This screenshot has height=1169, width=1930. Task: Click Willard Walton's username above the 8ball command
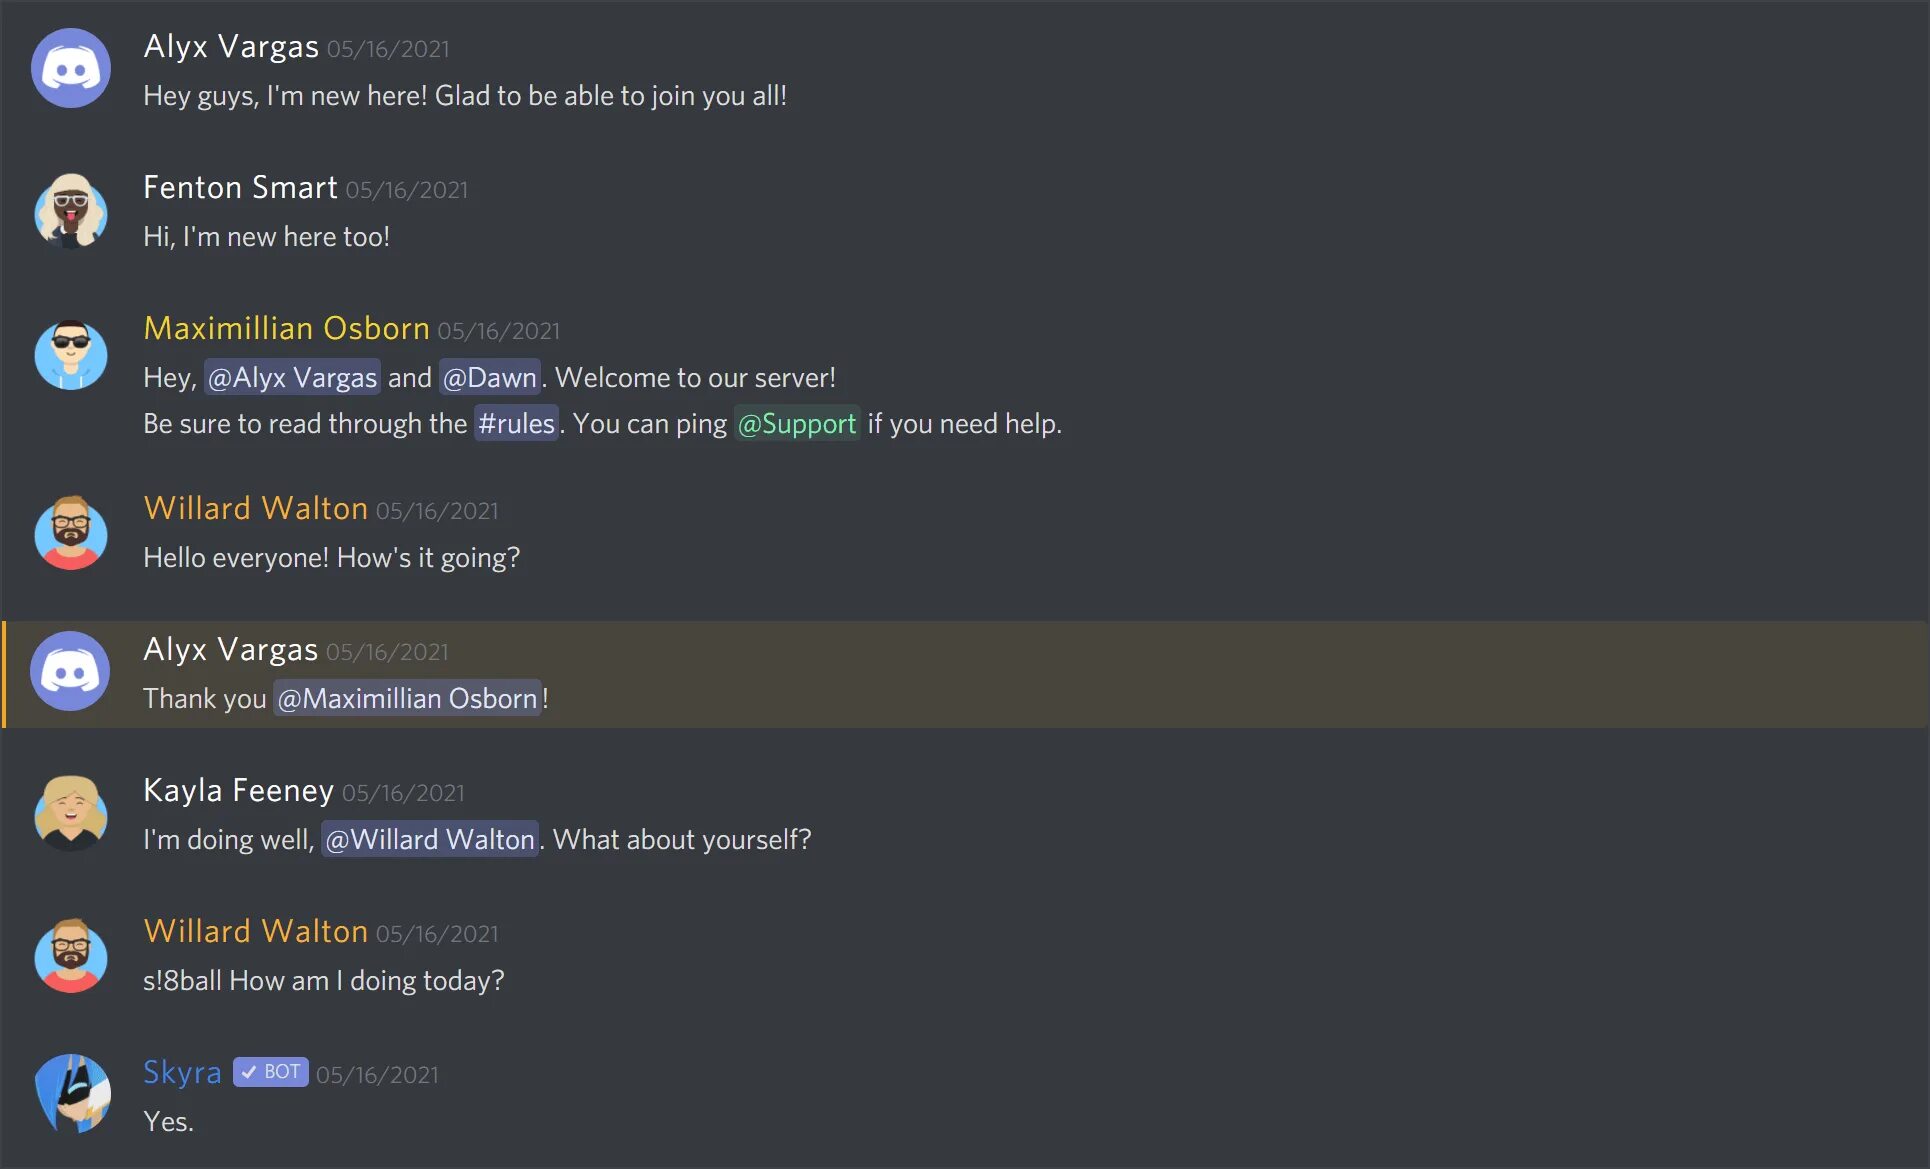(256, 931)
